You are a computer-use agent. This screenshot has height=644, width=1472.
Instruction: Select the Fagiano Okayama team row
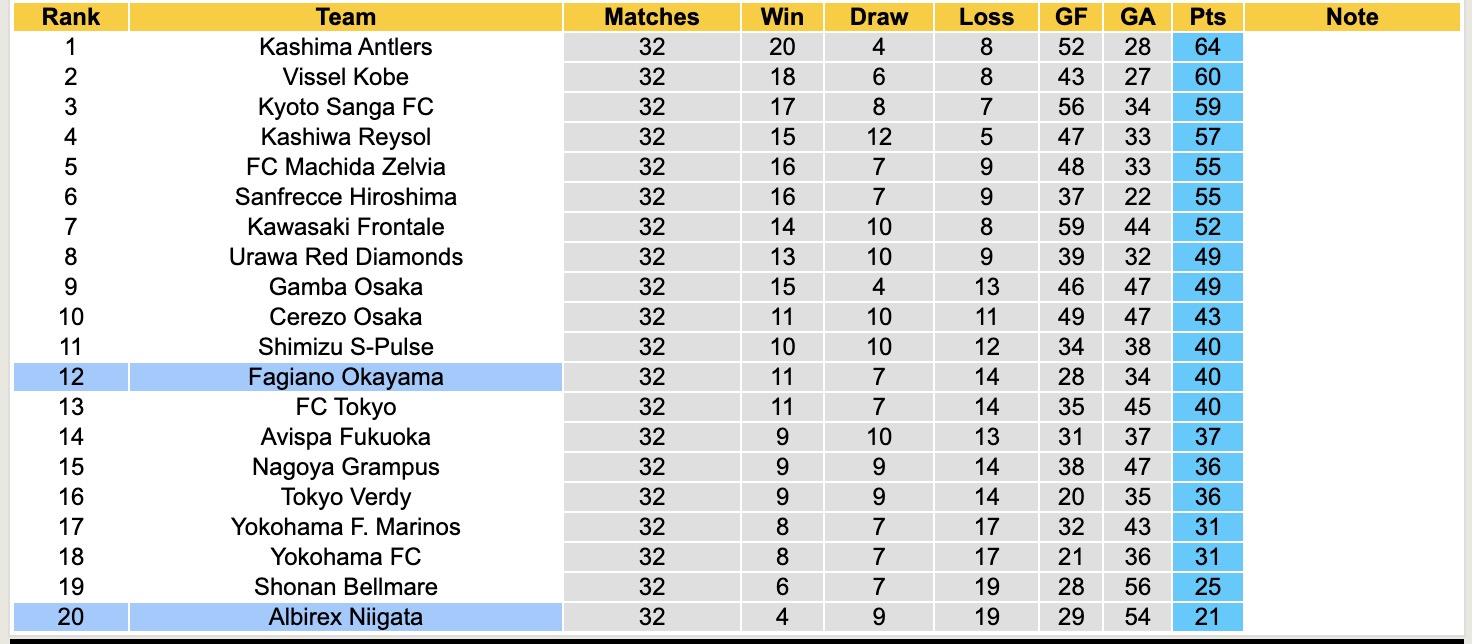click(x=345, y=377)
